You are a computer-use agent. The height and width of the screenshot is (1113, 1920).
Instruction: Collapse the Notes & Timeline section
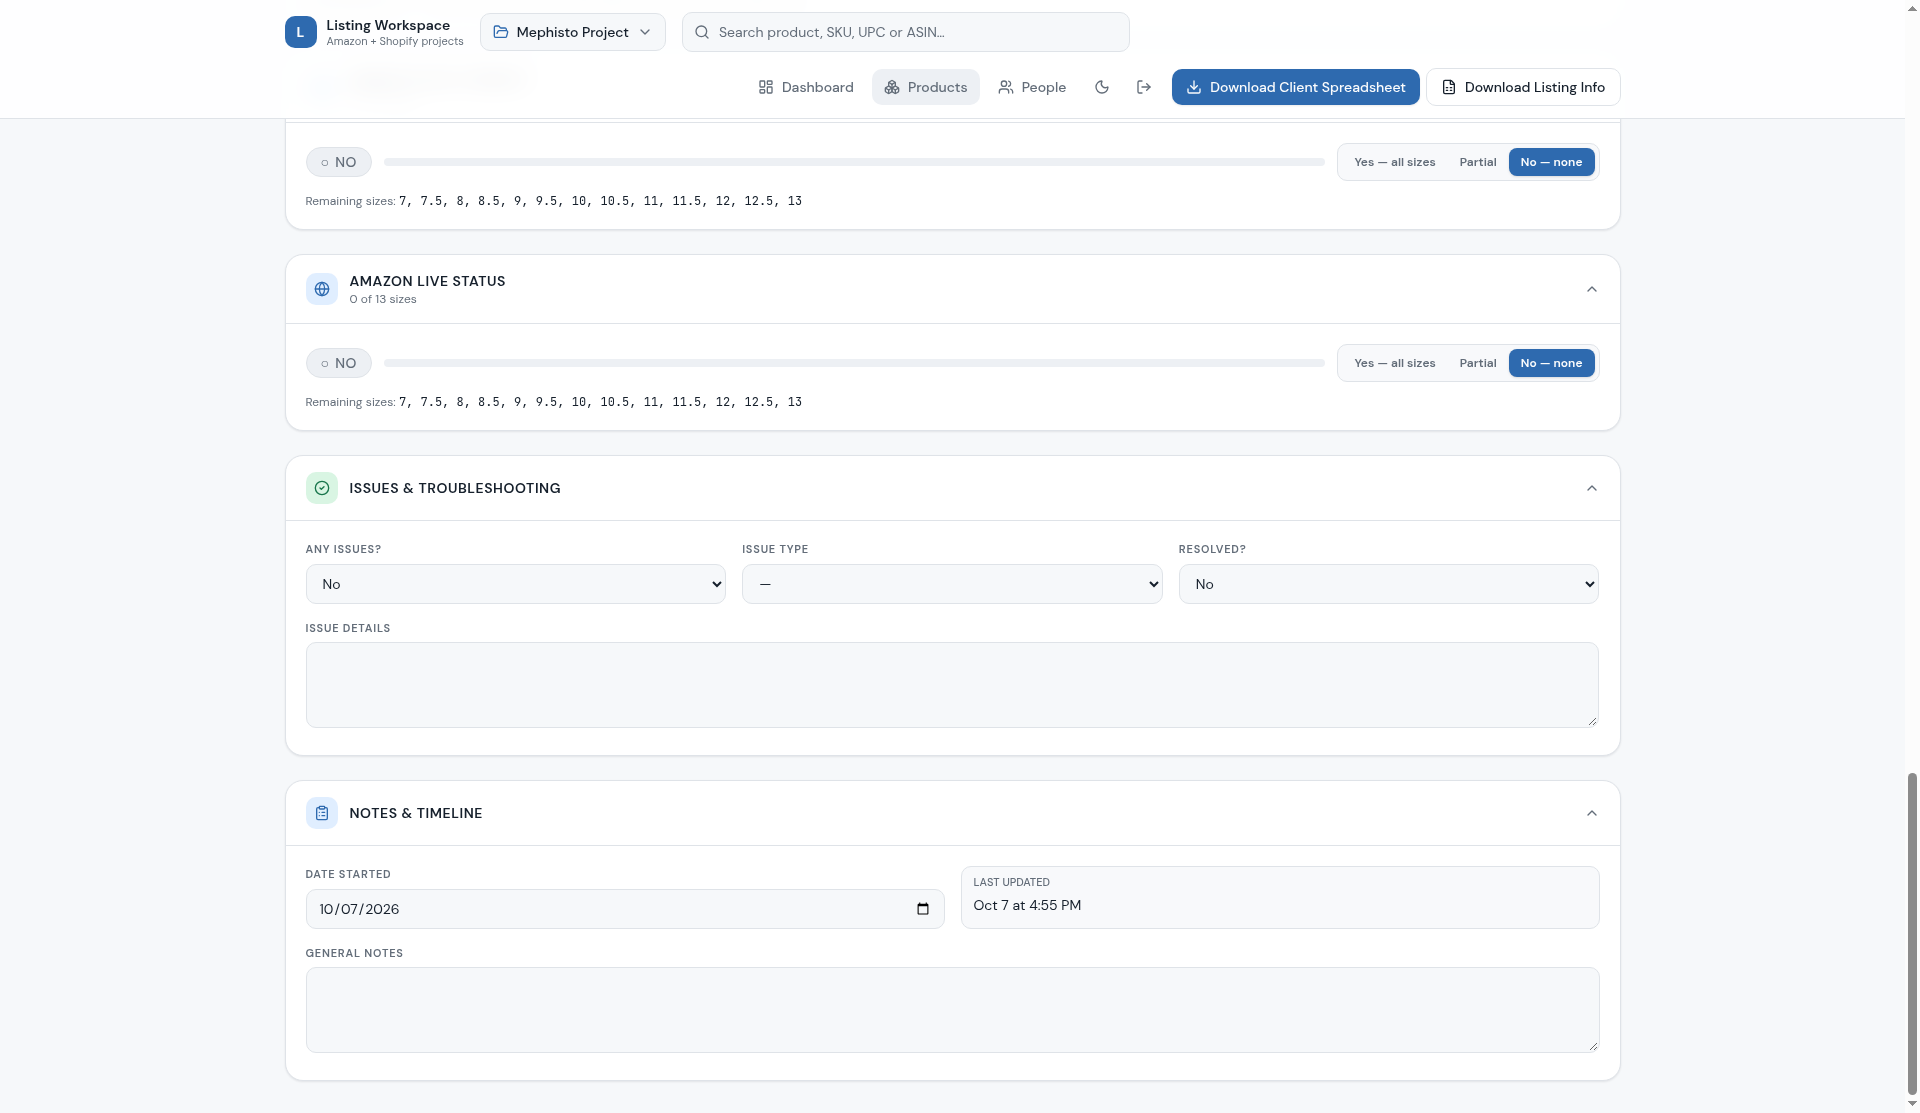tap(1592, 813)
